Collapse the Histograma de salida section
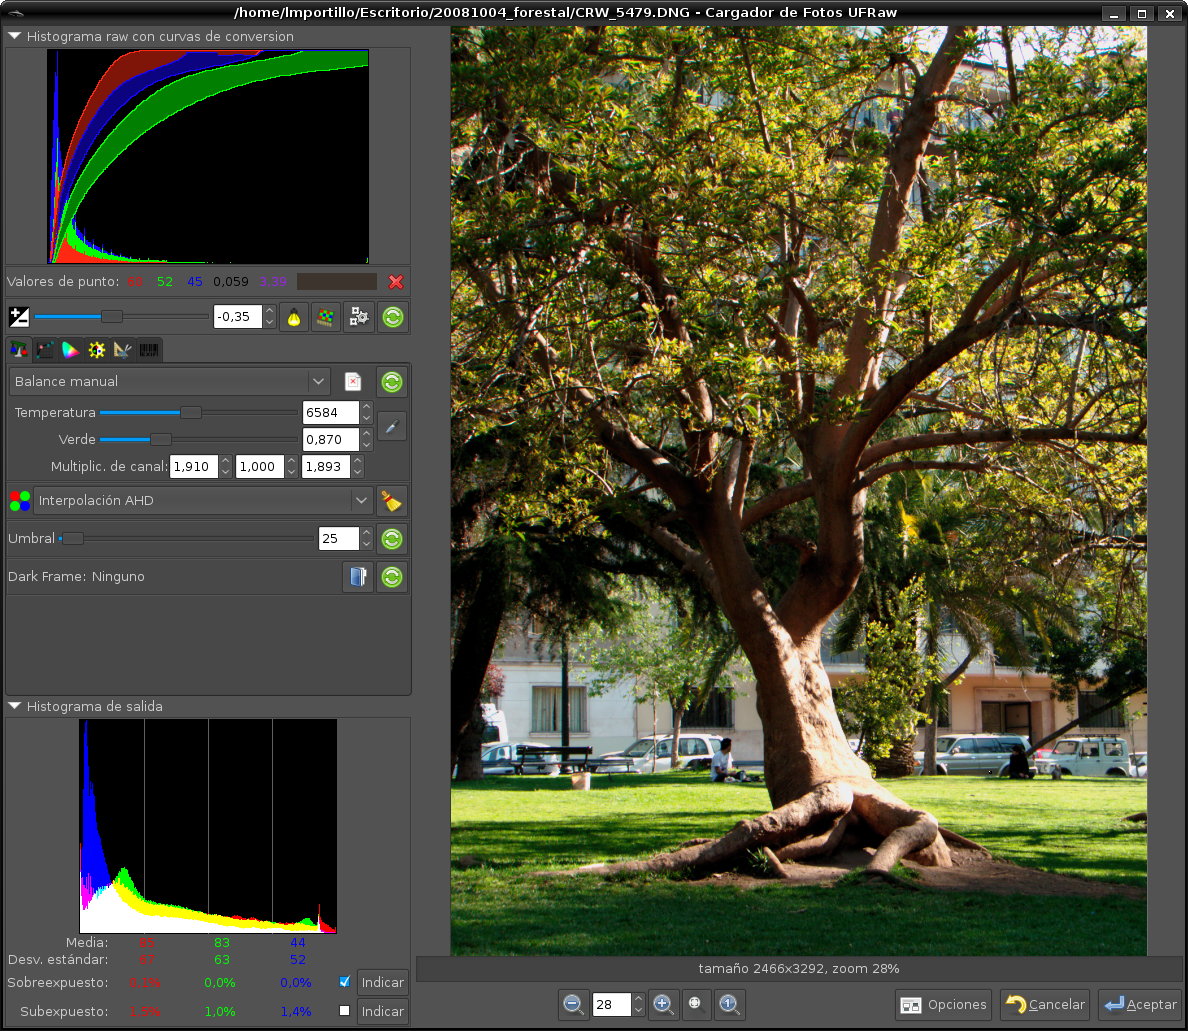 click(x=14, y=706)
